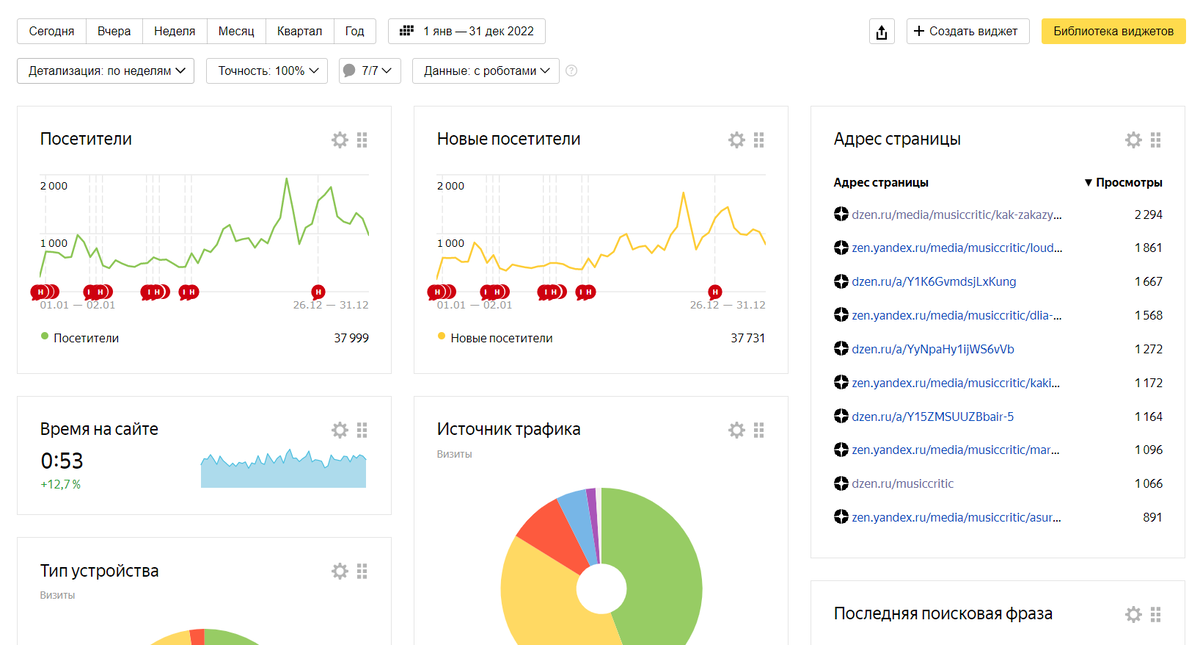The width and height of the screenshot is (1200, 645).
Task: Select Квартал period tab
Action: coord(300,31)
